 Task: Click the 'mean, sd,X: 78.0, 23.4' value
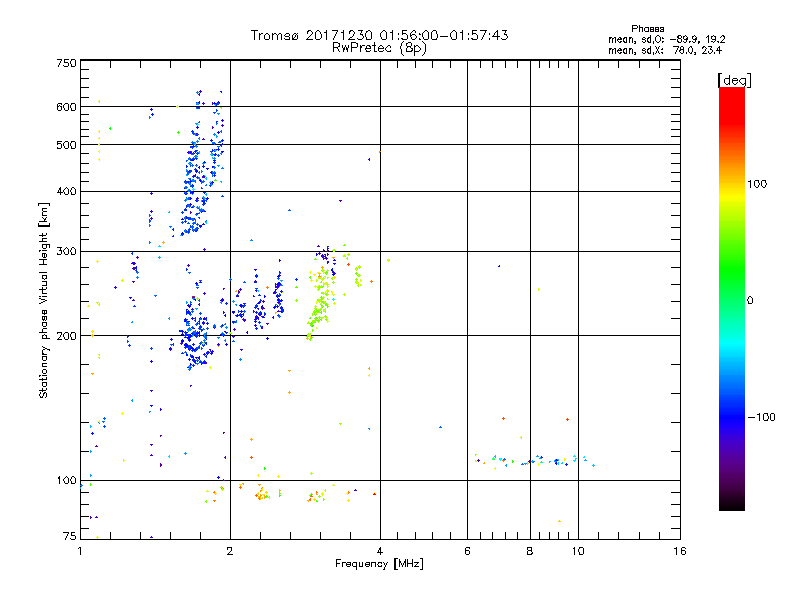click(x=664, y=50)
